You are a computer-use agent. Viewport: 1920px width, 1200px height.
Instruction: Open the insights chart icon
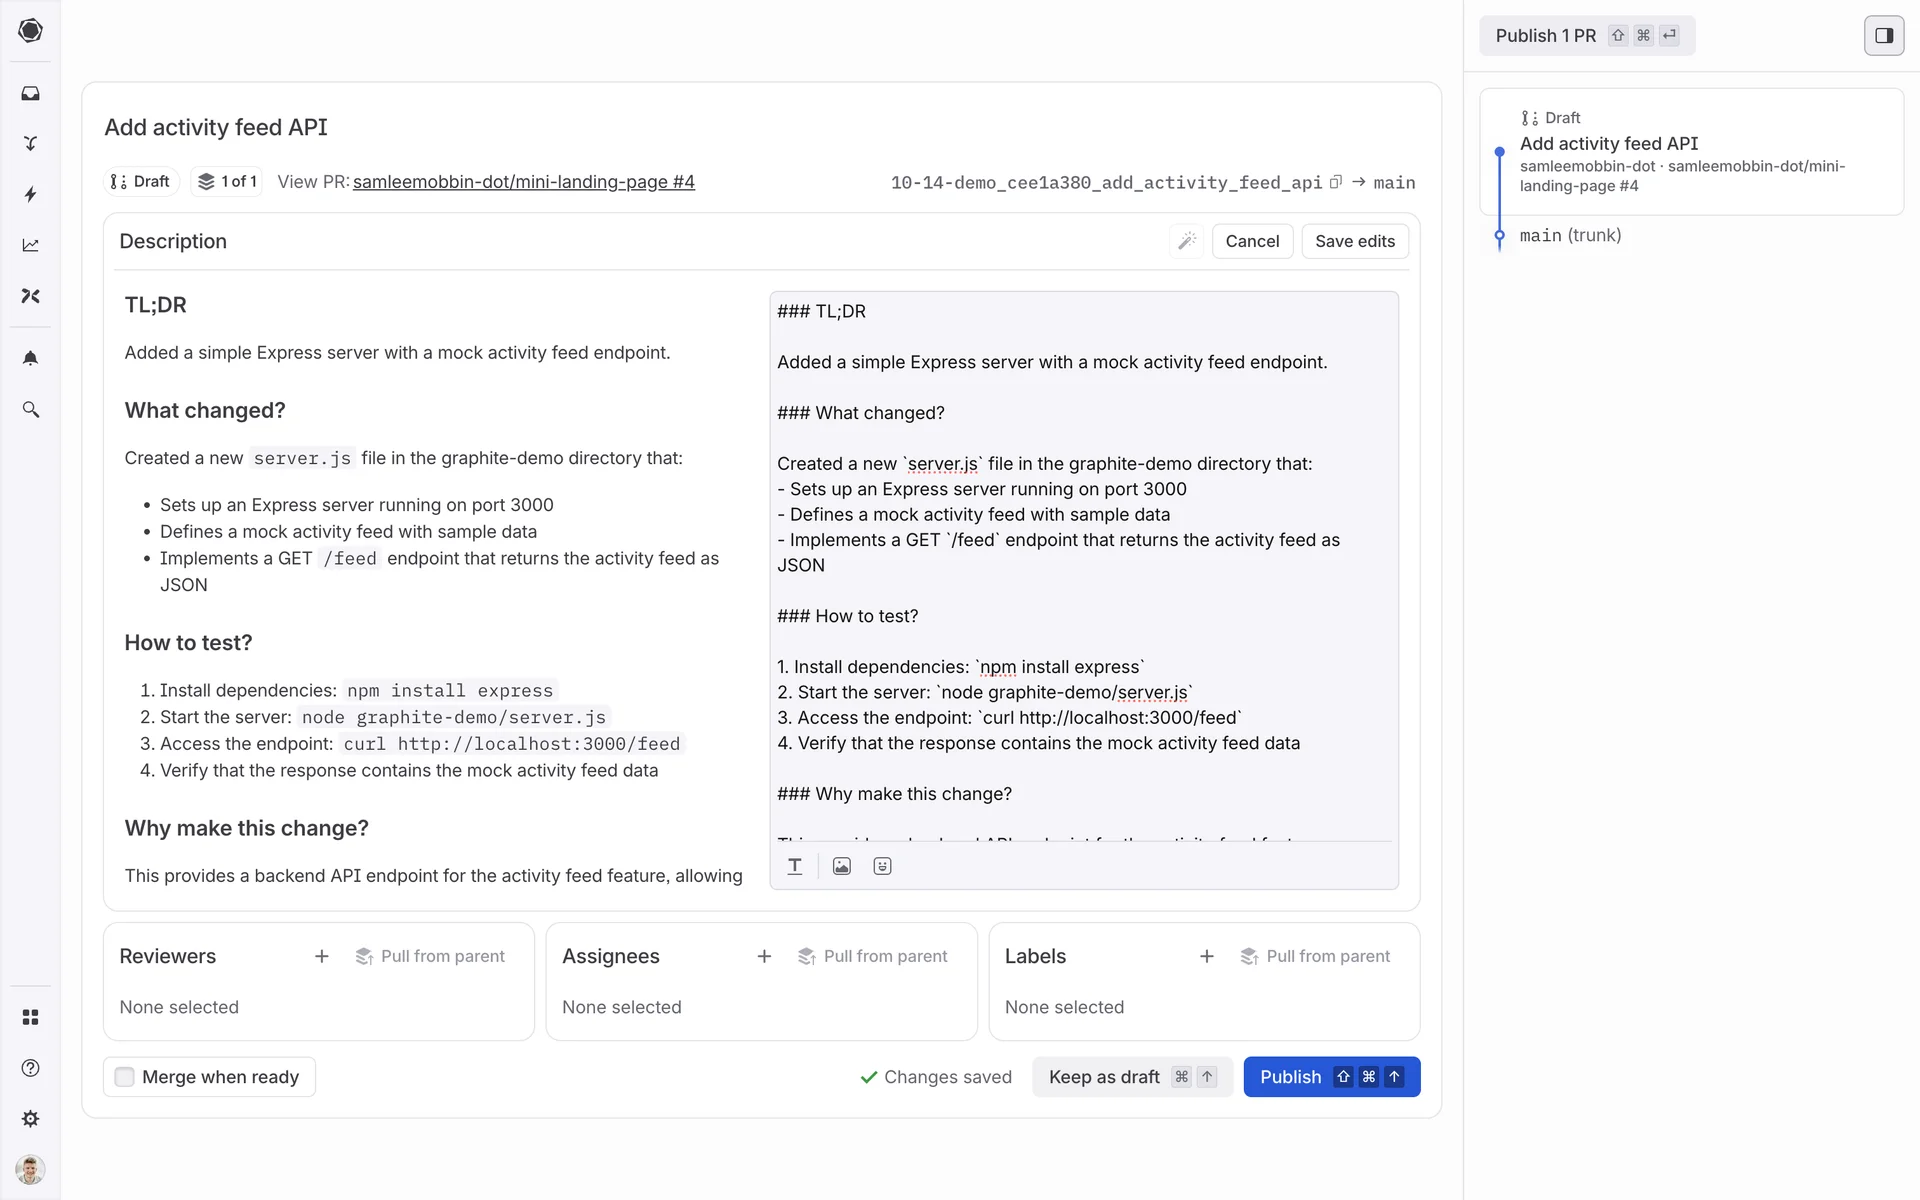[x=30, y=245]
